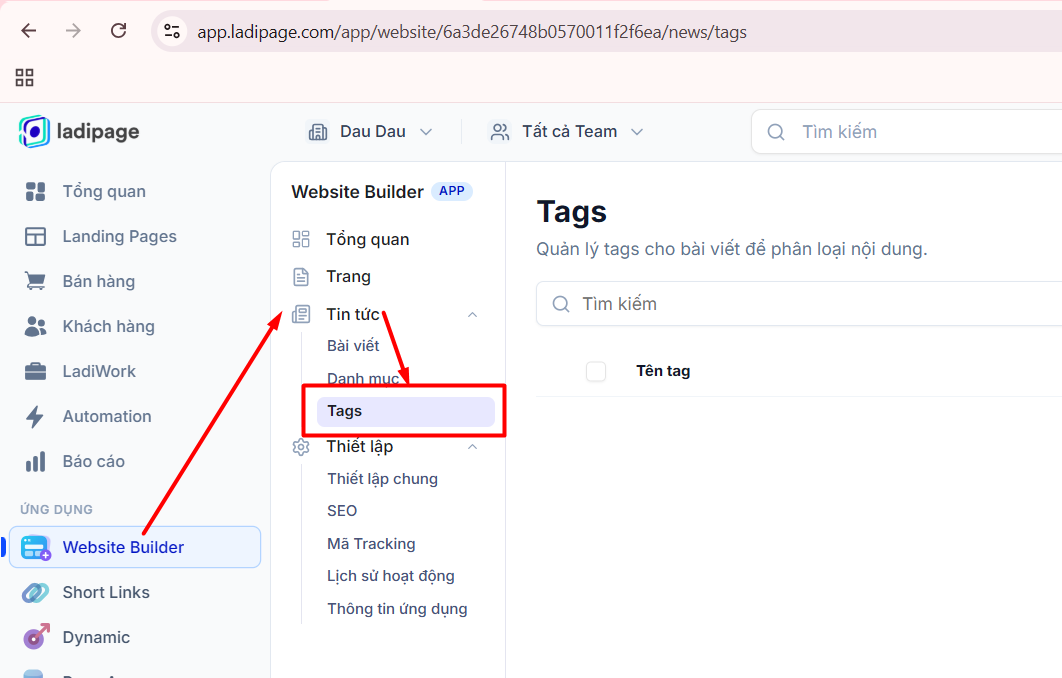Collapse the Tin tức section chevron
This screenshot has width=1062, height=678.
tap(473, 315)
